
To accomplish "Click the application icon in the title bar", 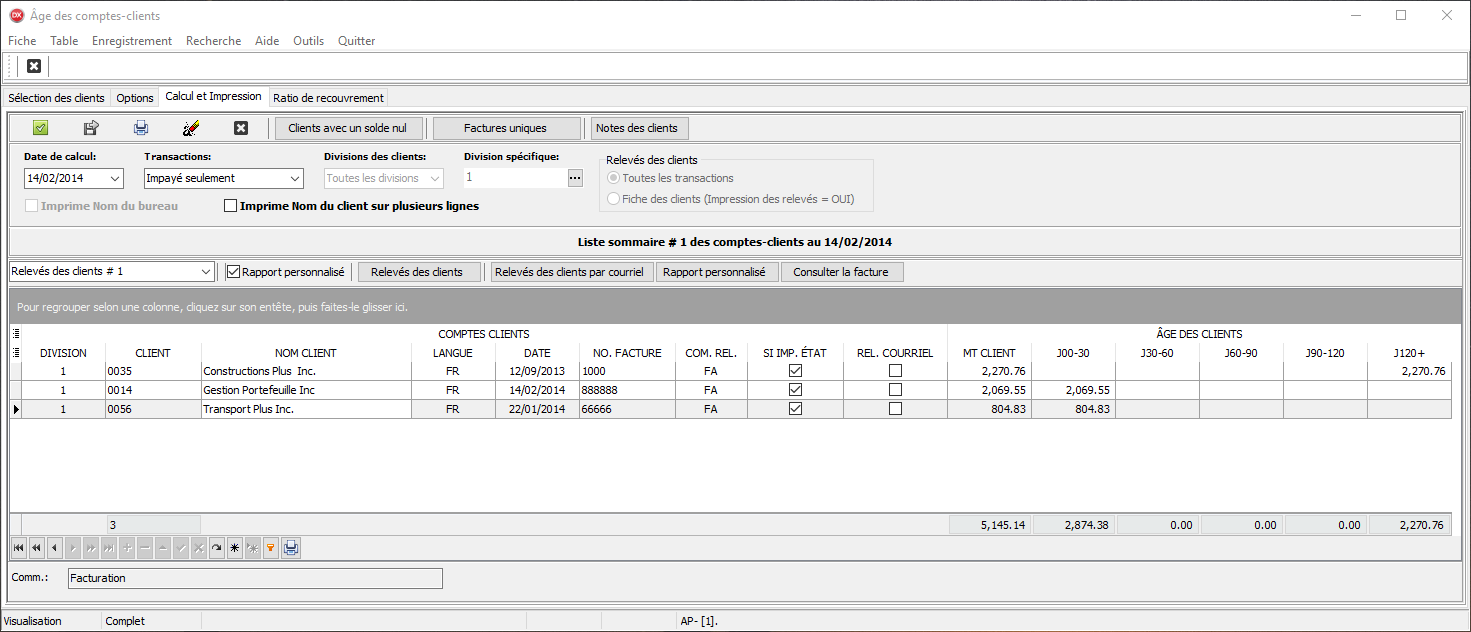I will coord(16,15).
